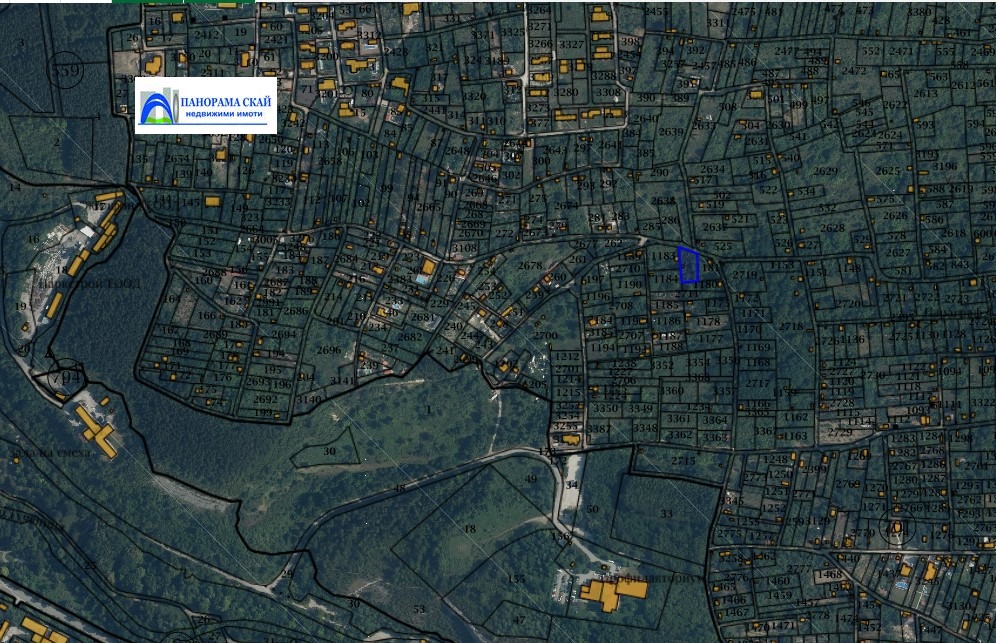Click the blue highlighted parcel outline

(688, 265)
